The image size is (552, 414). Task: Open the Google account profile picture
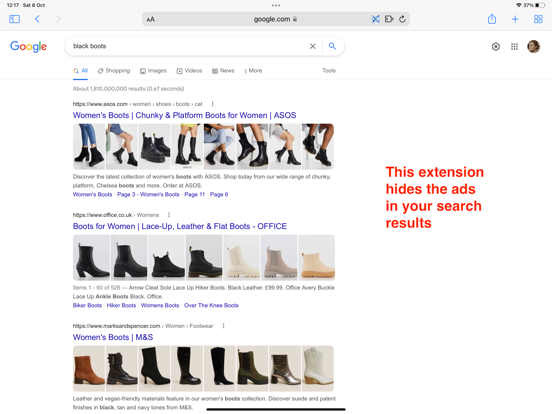pos(534,46)
